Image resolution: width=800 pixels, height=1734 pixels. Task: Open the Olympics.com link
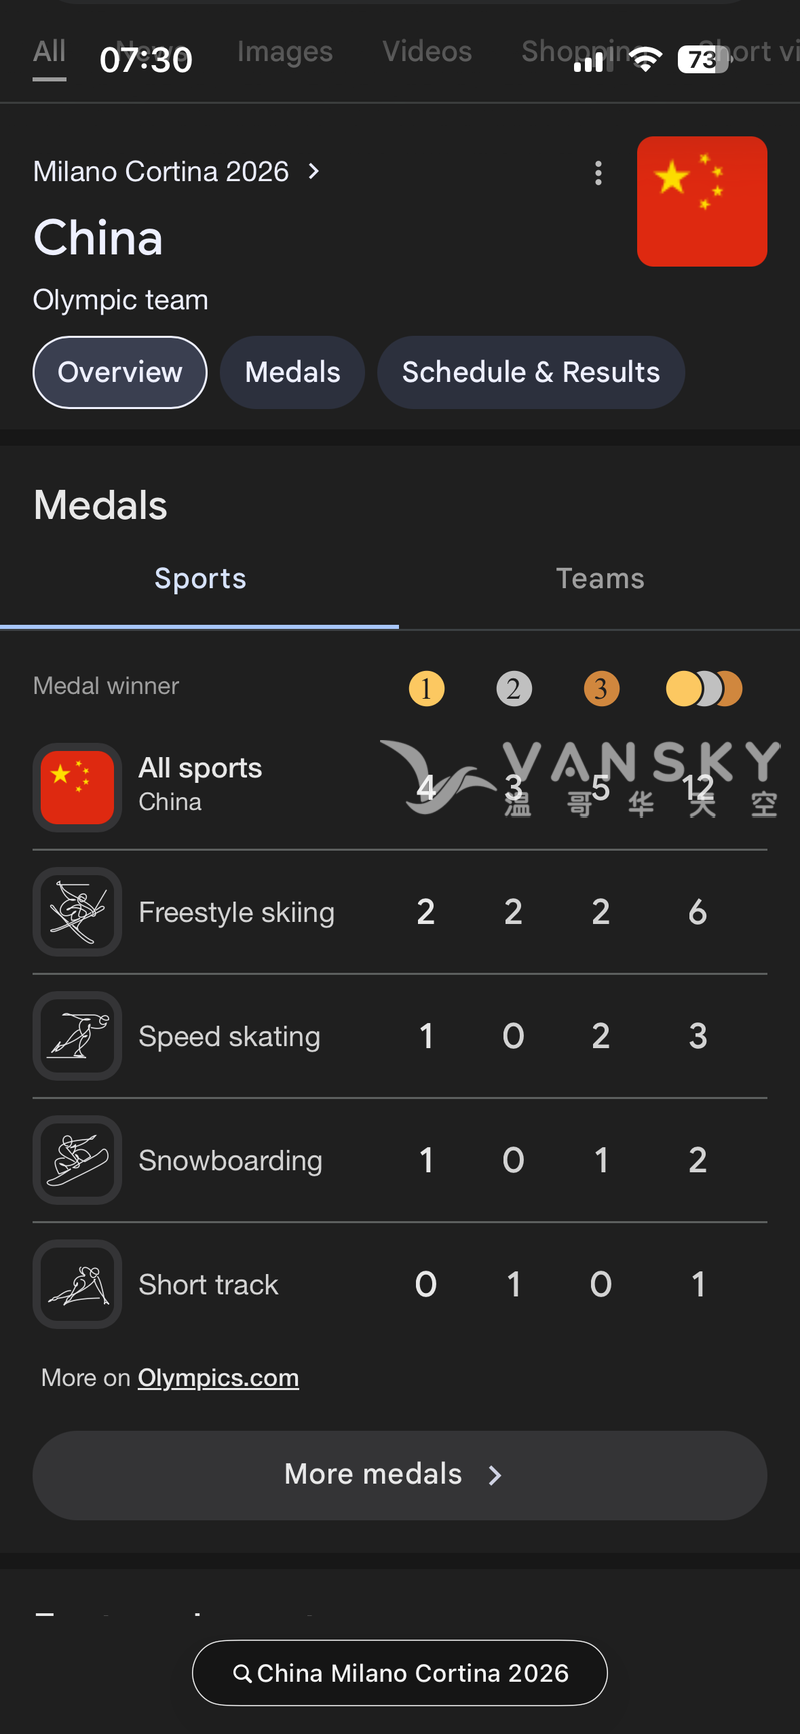[218, 1377]
